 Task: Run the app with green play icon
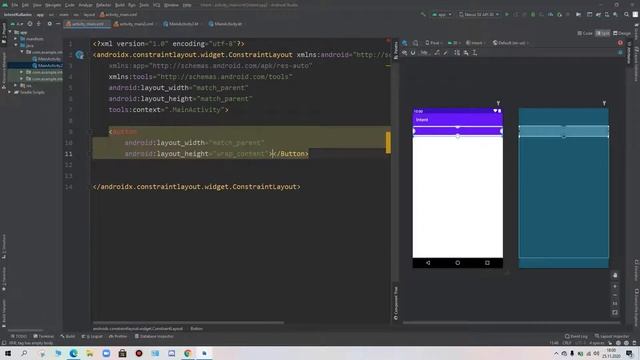507,14
